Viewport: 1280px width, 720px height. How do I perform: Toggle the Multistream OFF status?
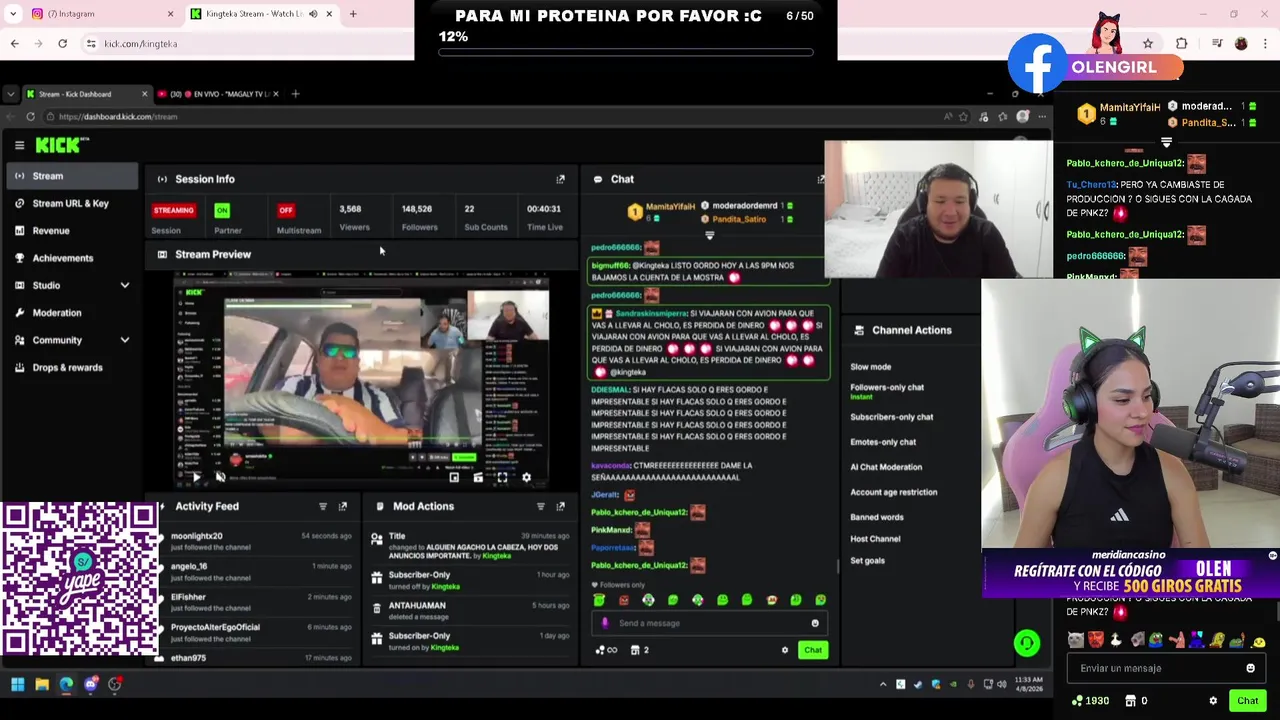pos(286,210)
